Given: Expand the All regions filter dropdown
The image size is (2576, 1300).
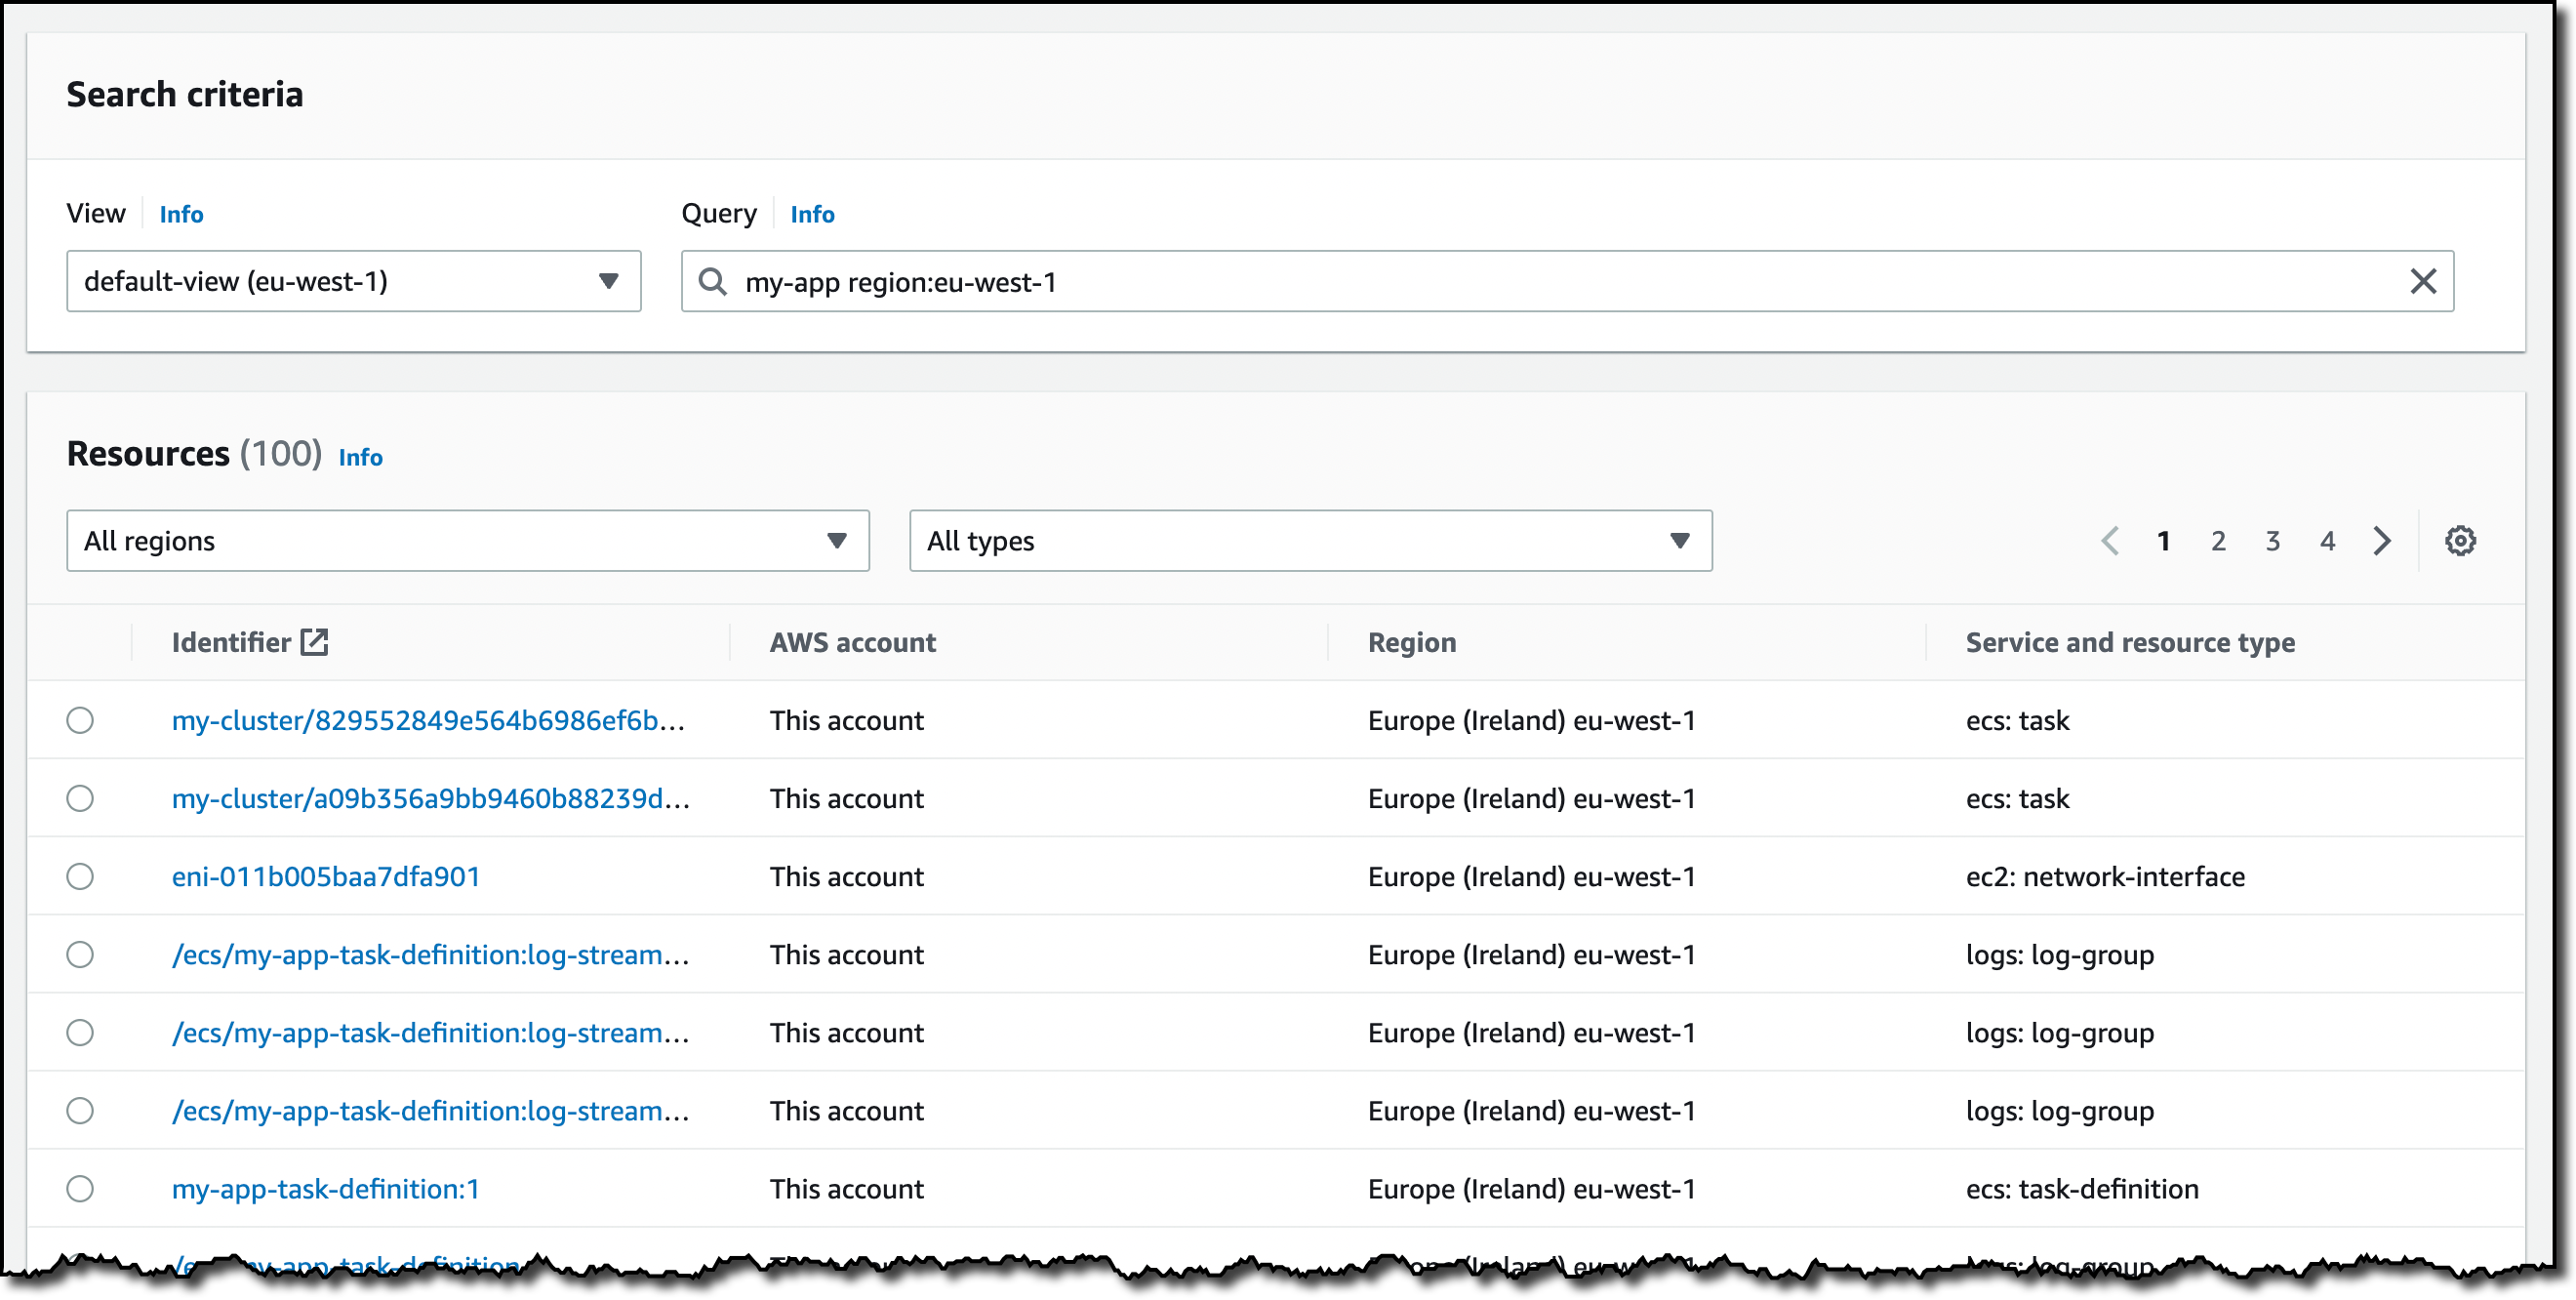Looking at the screenshot, I should point(467,541).
